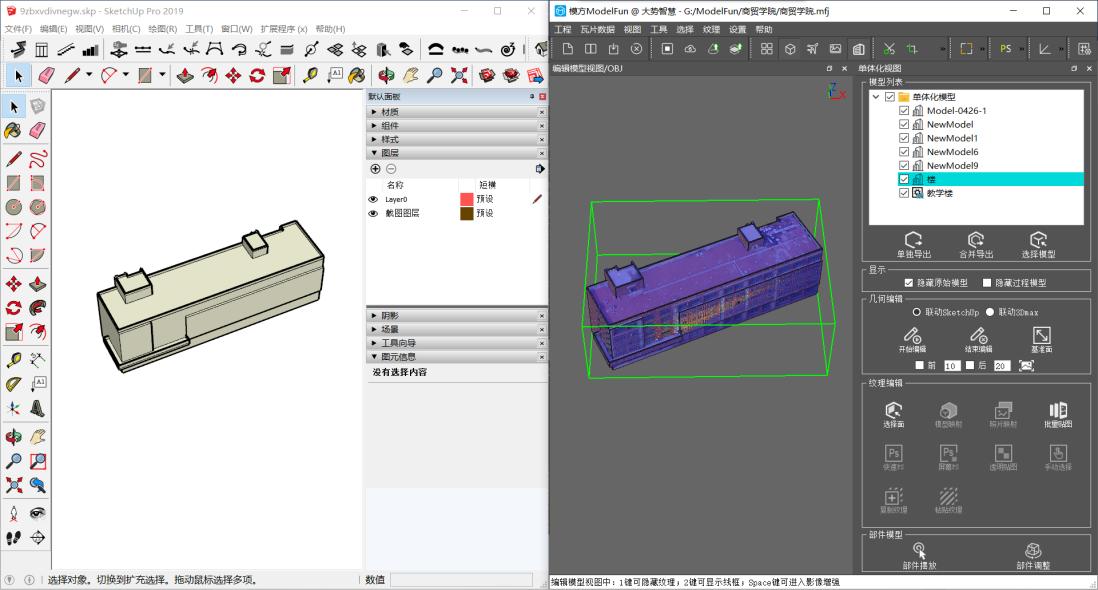Click brown color swatch of 截图图层

[466, 213]
